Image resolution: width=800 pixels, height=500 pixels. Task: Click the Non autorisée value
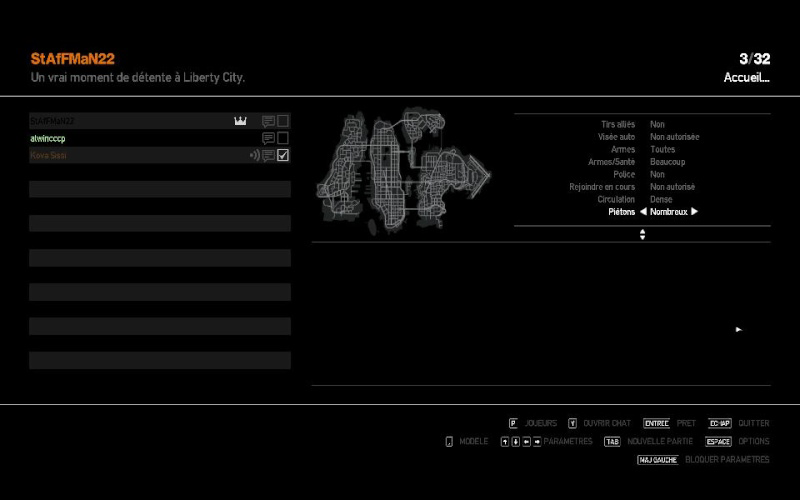(674, 137)
